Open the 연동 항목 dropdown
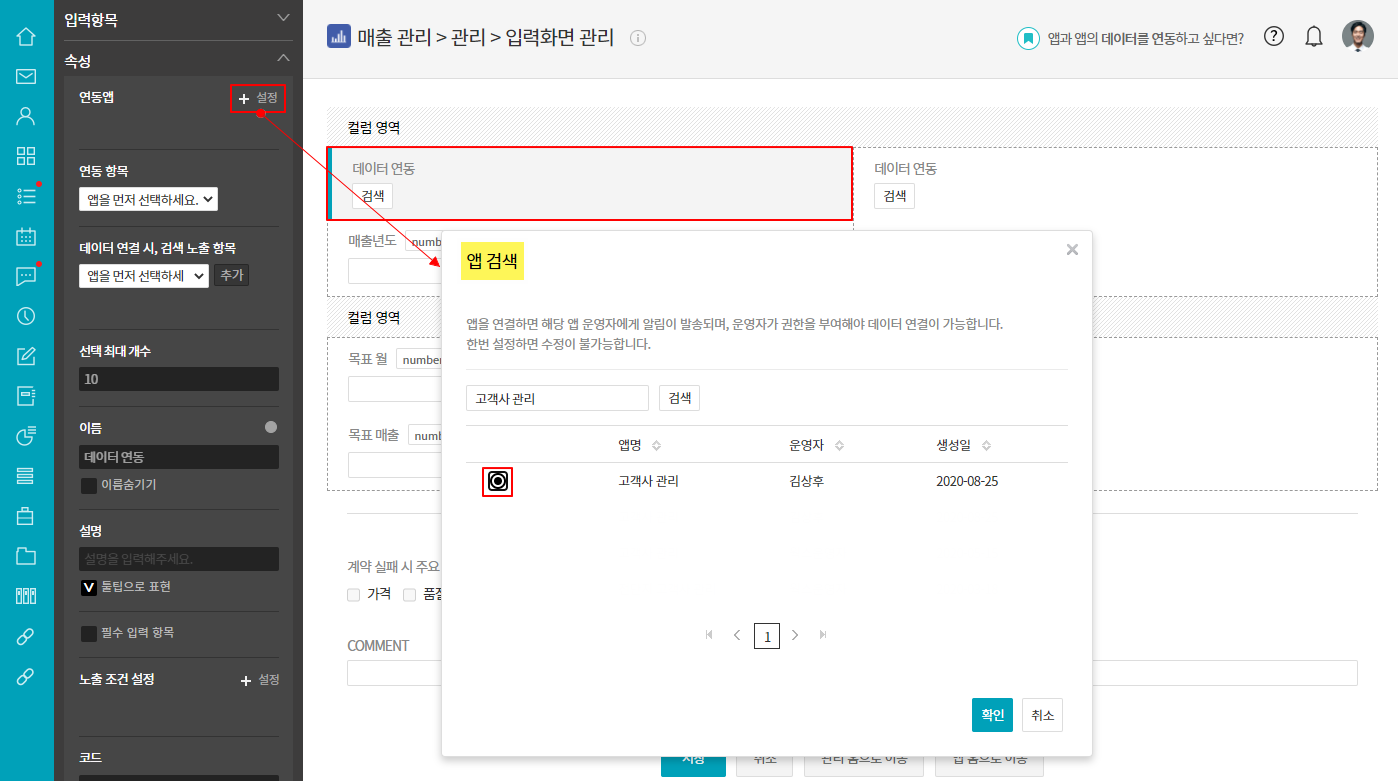 pyautogui.click(x=148, y=199)
